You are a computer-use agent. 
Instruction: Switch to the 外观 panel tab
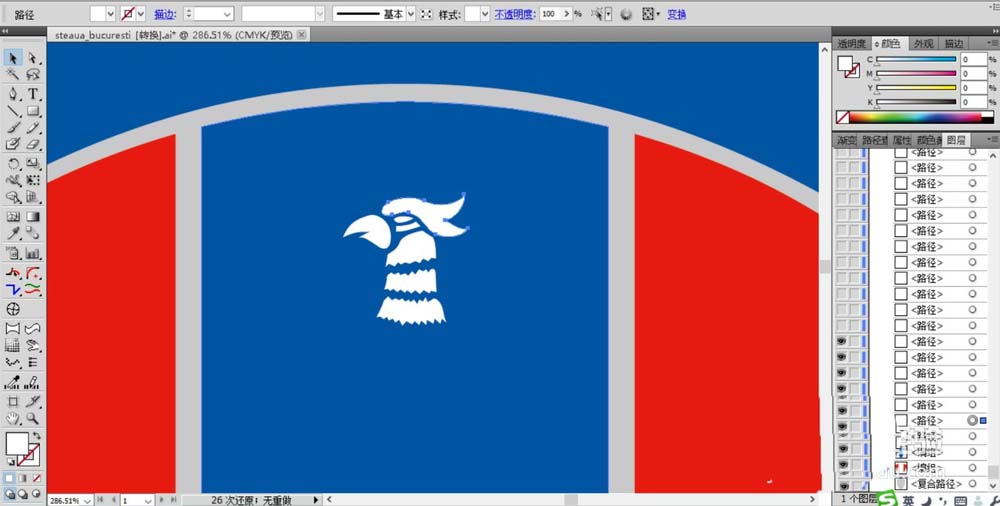(x=923, y=43)
